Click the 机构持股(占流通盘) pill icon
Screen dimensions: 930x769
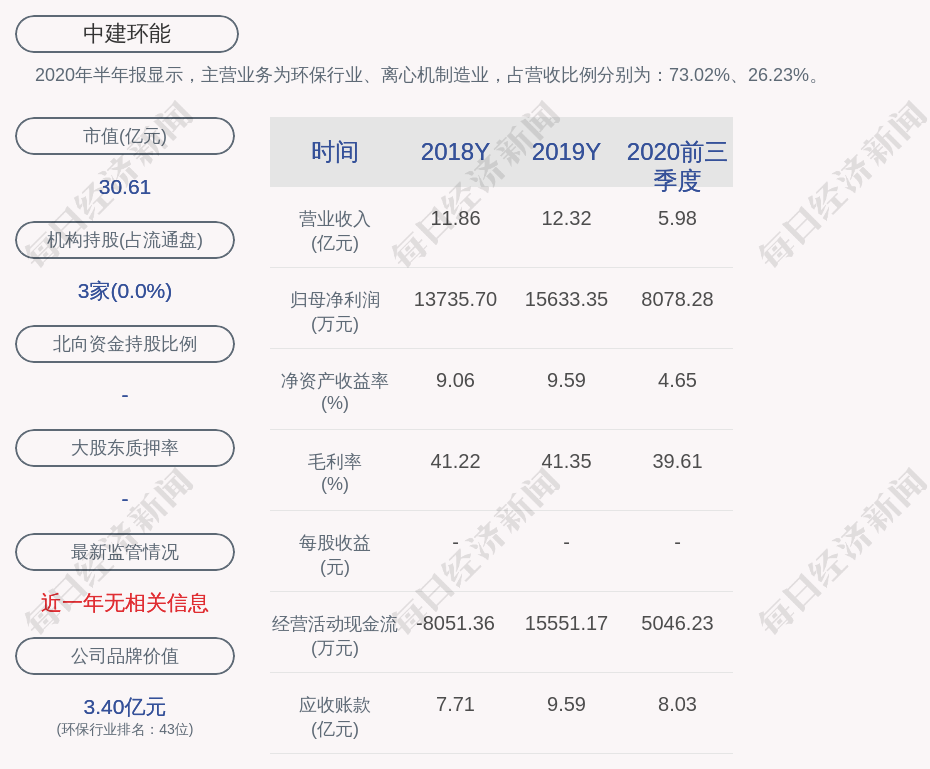coord(125,240)
